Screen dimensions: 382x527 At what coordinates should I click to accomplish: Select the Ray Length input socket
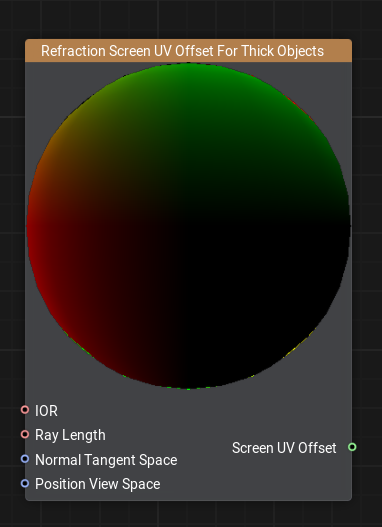click(25, 434)
